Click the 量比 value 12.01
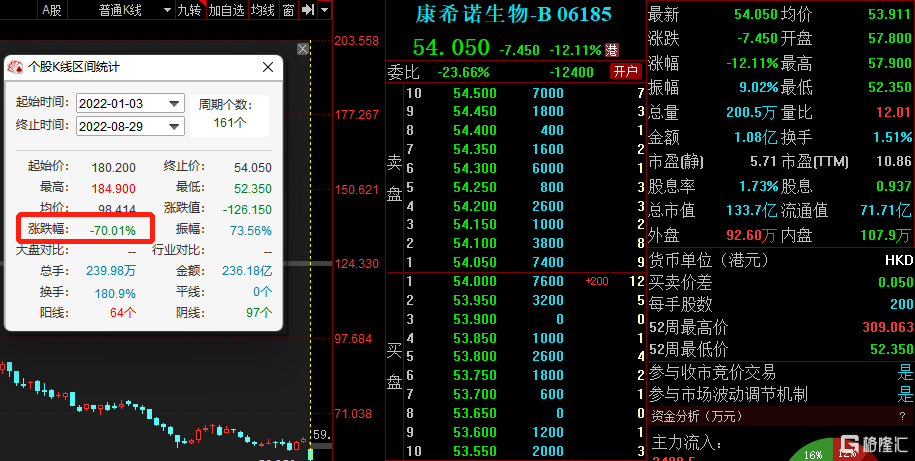This screenshot has width=915, height=461. [x=893, y=112]
